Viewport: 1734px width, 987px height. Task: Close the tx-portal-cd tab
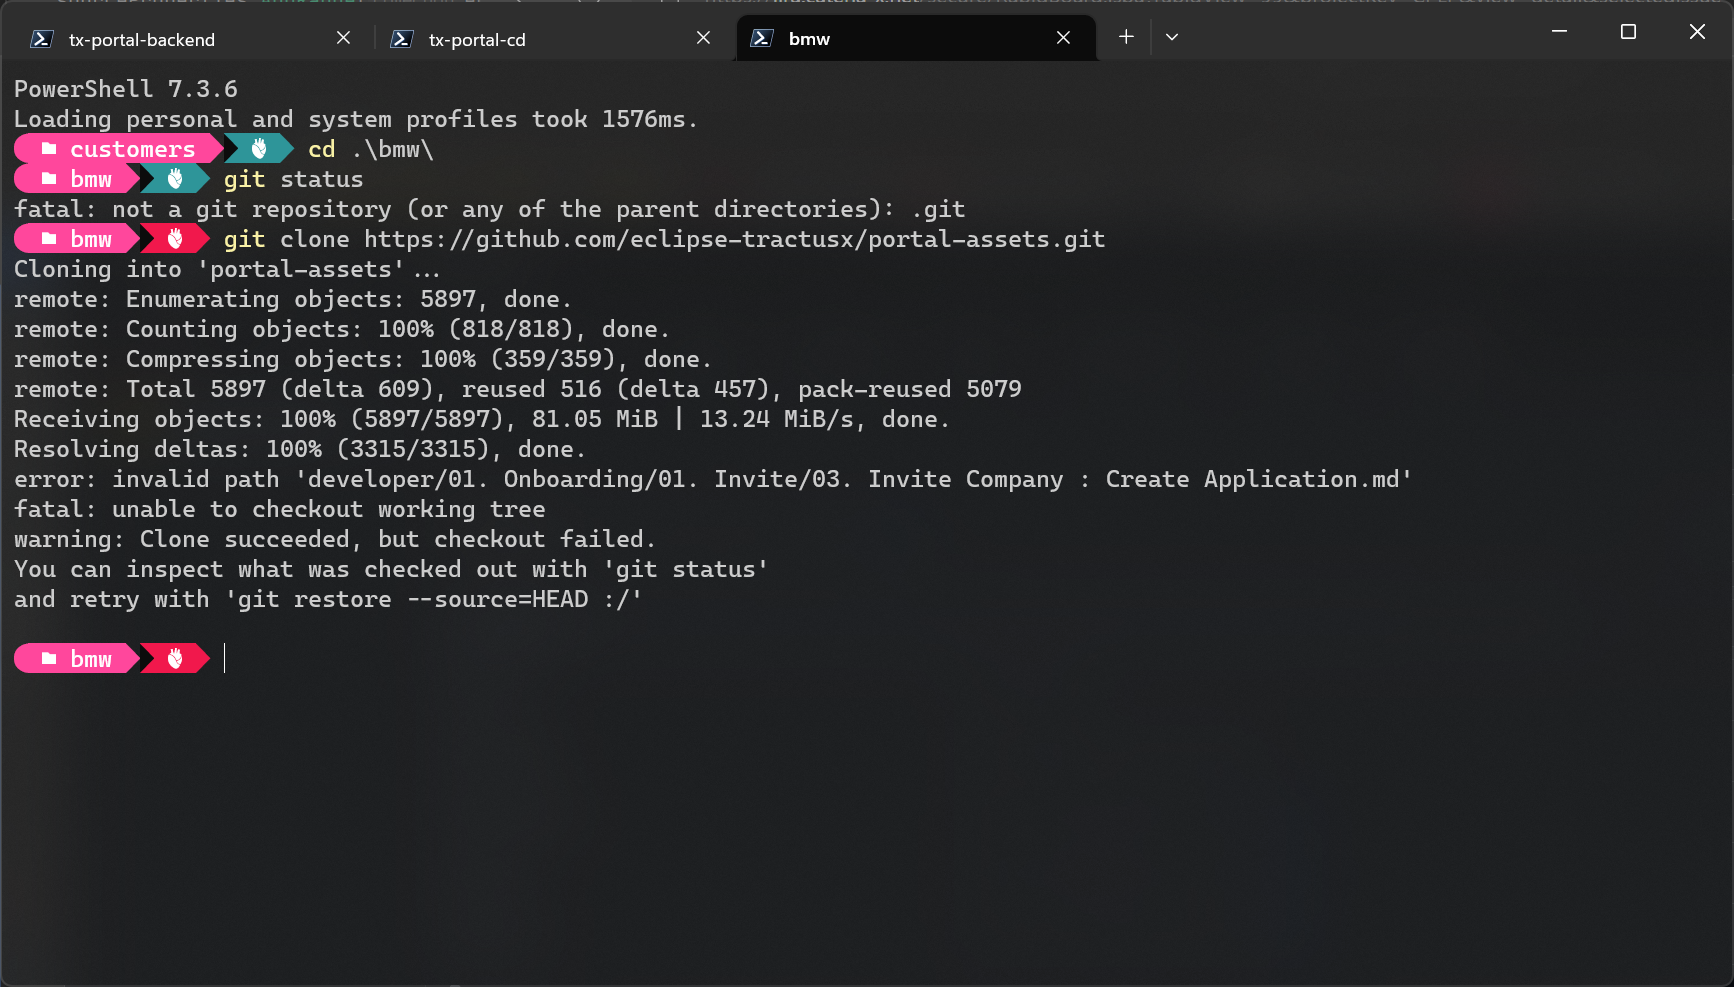coord(703,37)
